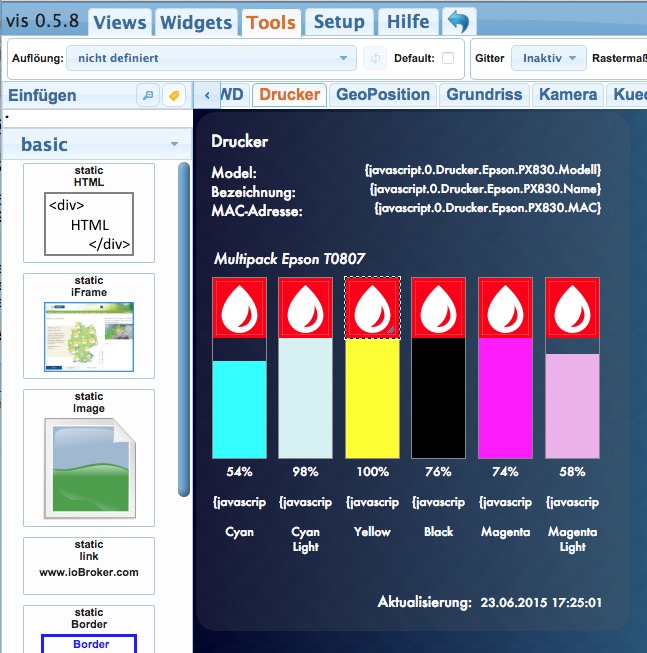Expand the basic widget set dropdown

point(97,144)
